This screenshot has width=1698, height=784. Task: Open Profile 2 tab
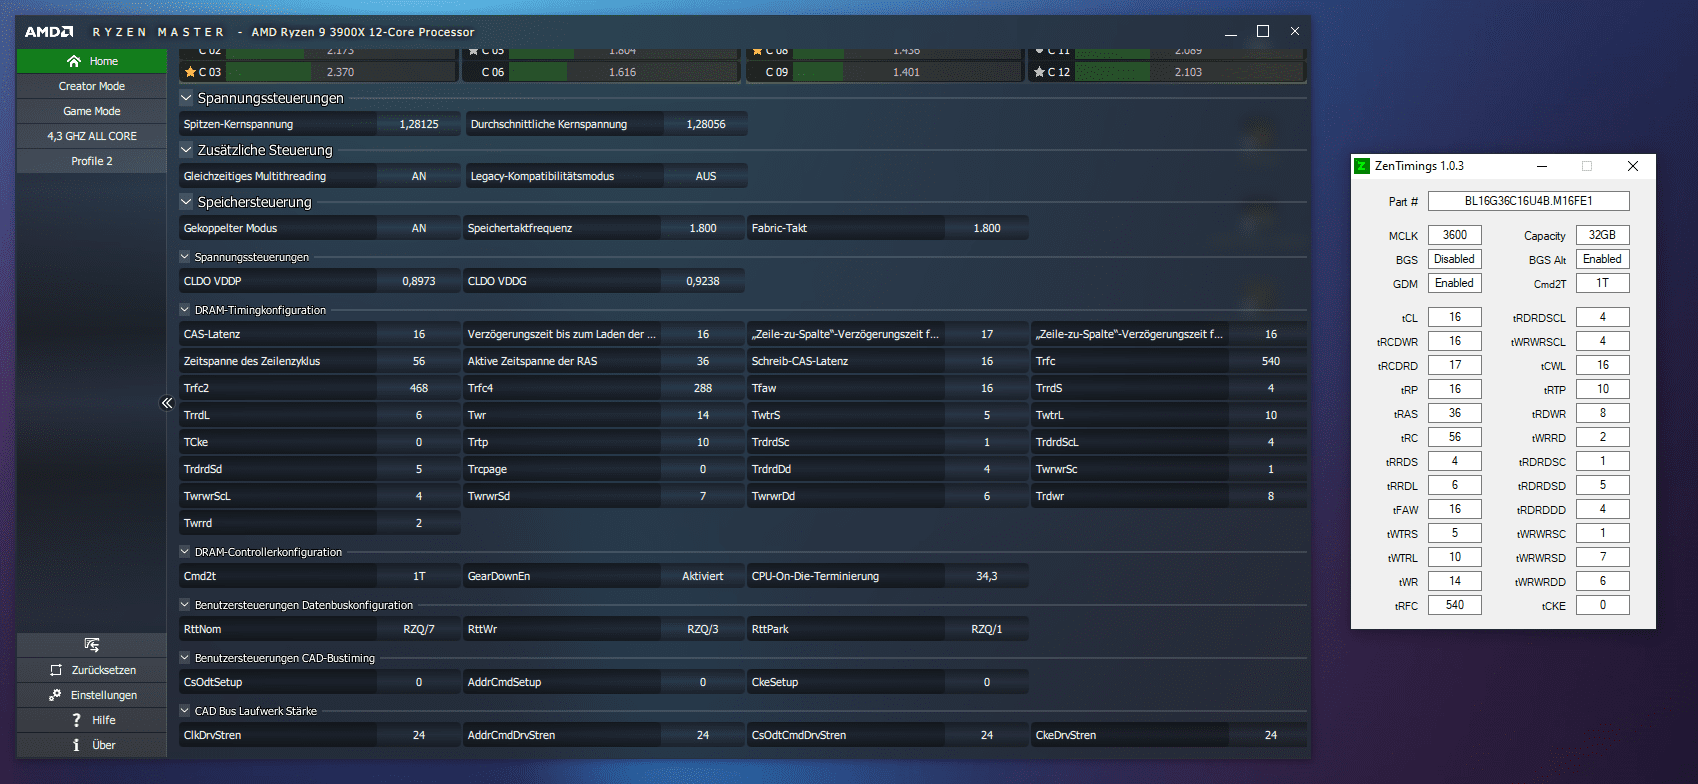(92, 161)
